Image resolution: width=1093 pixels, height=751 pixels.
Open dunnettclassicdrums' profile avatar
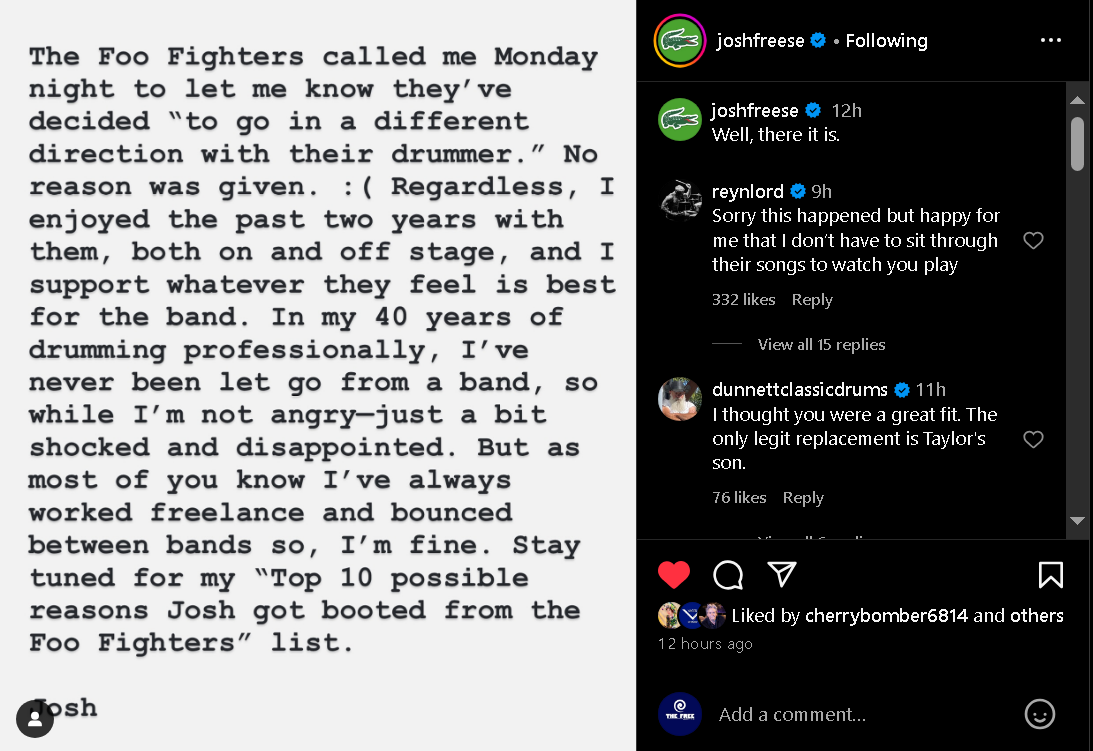point(679,399)
